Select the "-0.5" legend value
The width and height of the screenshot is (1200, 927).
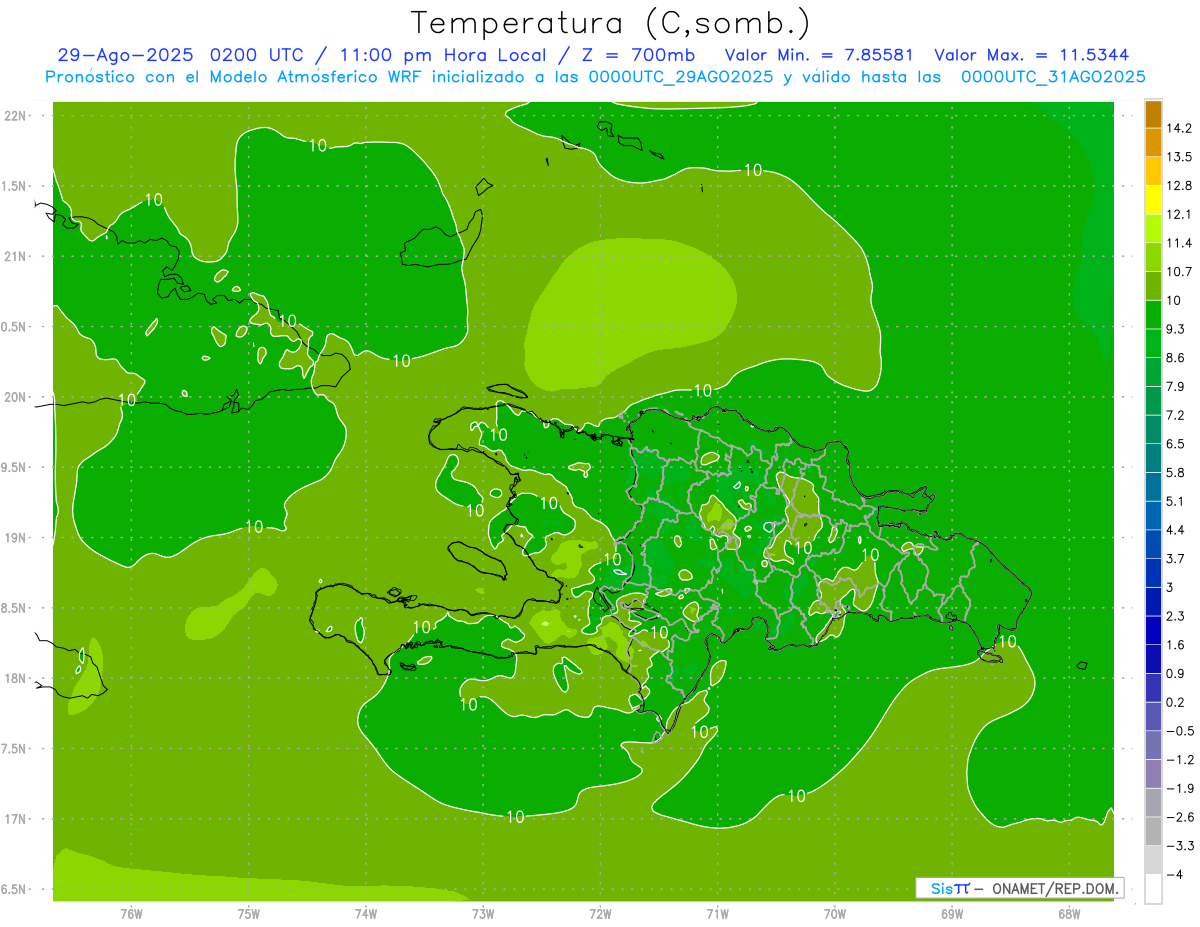pos(1179,731)
